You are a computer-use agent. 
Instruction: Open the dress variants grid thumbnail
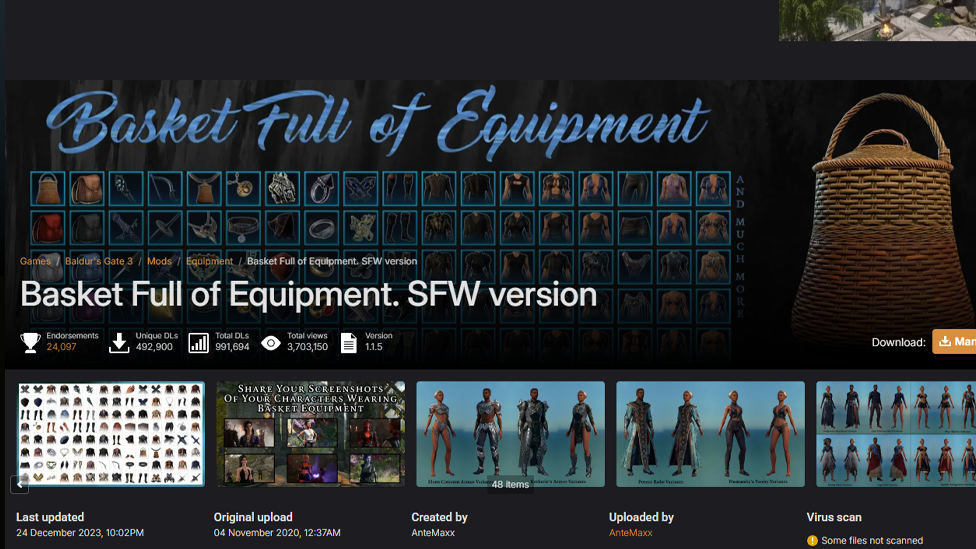(896, 434)
